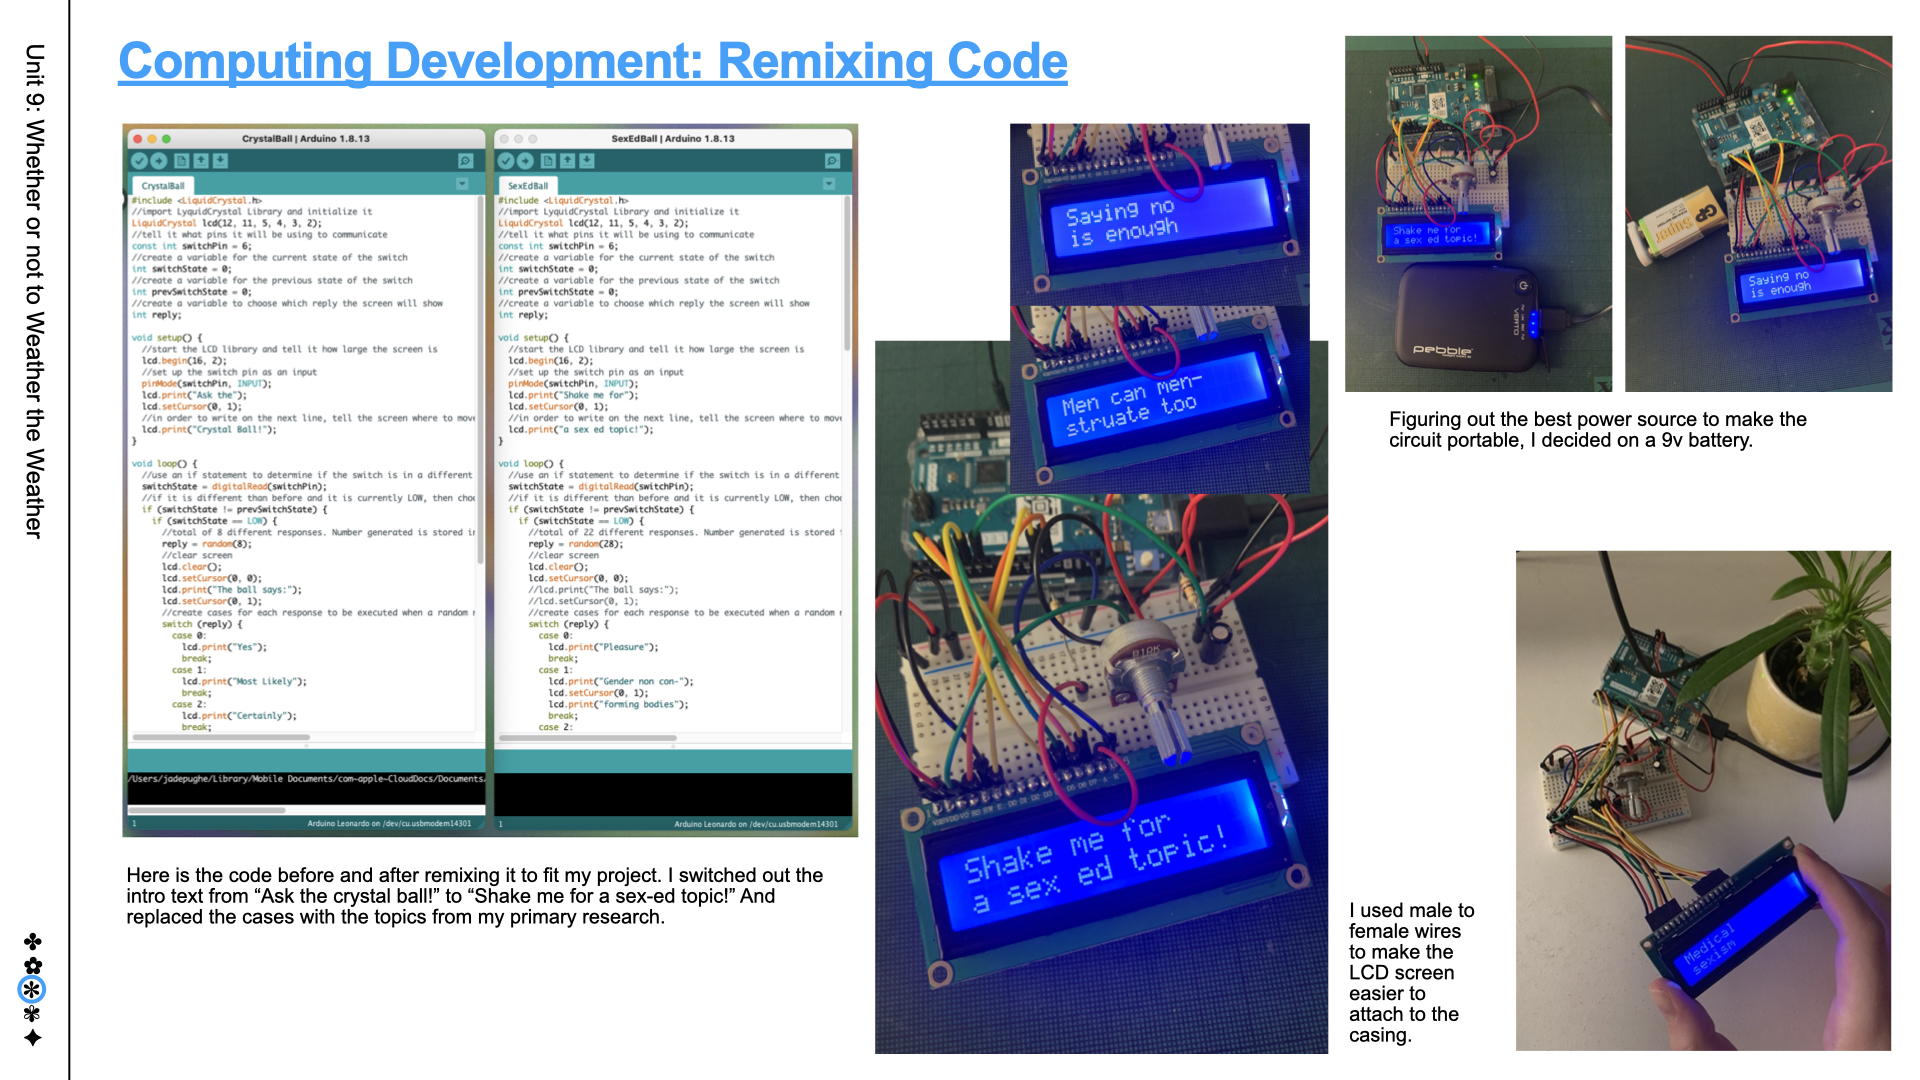Click the circled asterisk symbol in left sidebar
This screenshot has height=1080, width=1920.
[32, 990]
